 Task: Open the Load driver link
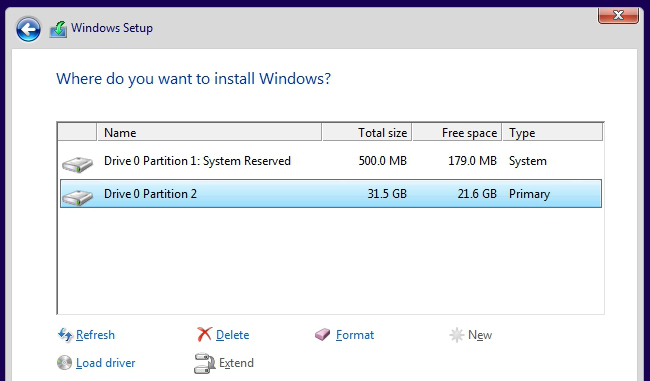point(106,363)
